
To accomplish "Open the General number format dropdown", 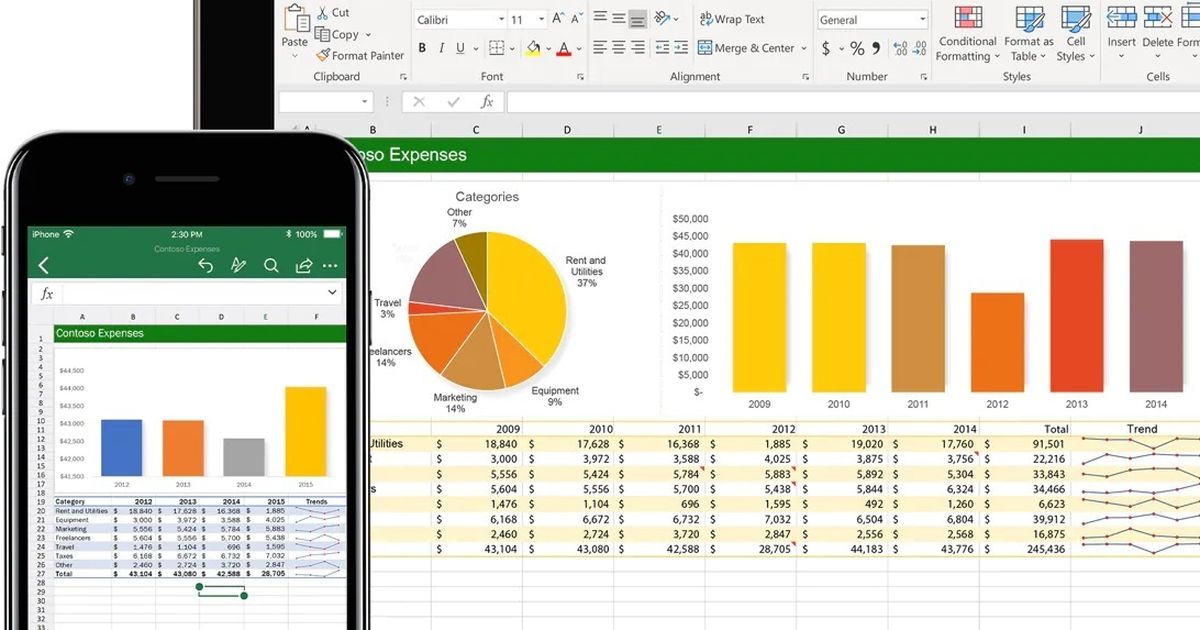I will click(922, 20).
